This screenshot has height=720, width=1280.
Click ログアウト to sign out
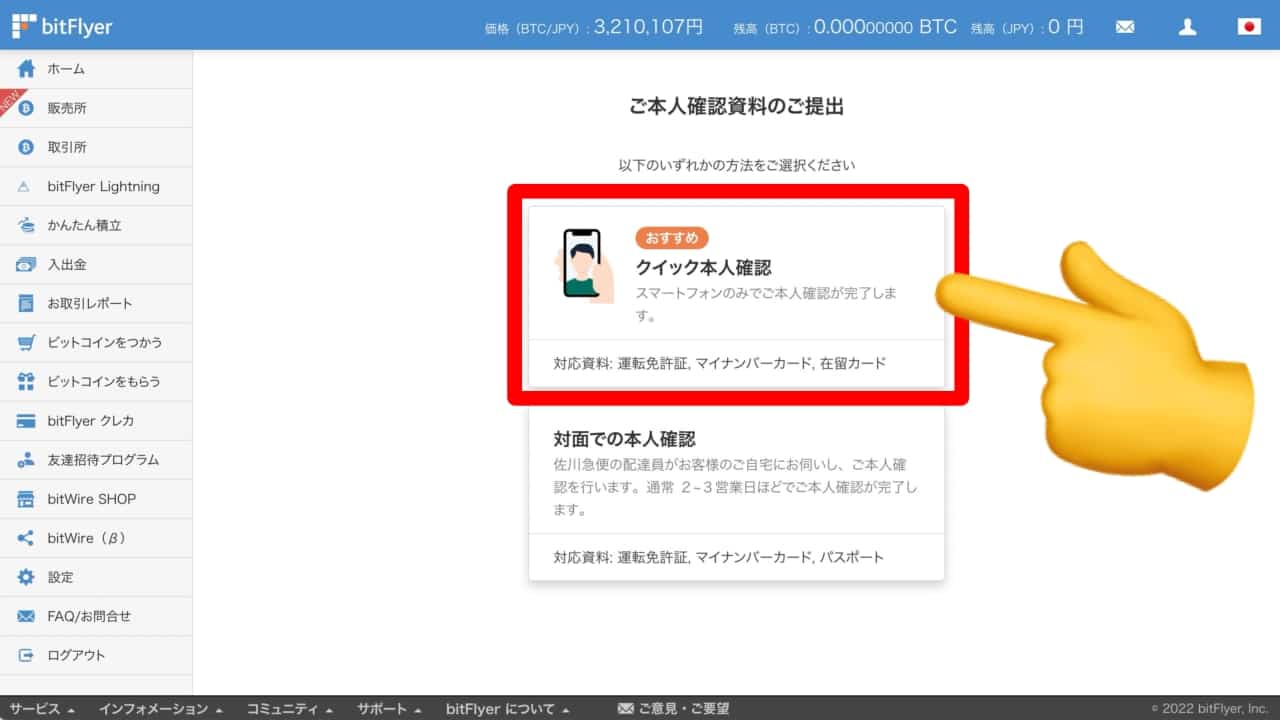point(76,655)
